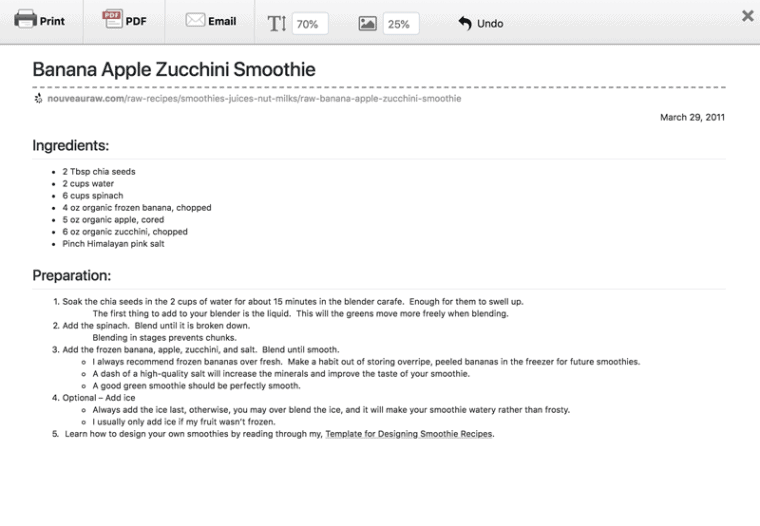760x526 pixels.
Task: Click the Email envelope icon
Action: (195, 21)
